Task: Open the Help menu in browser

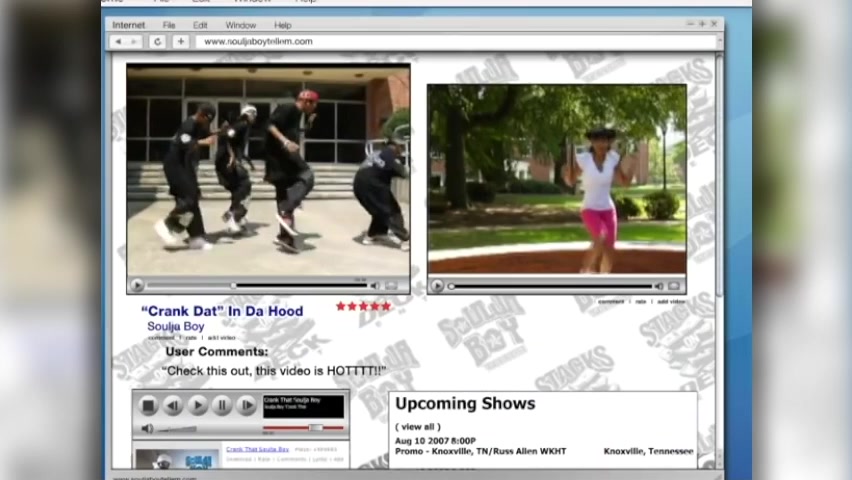Action: click(283, 25)
